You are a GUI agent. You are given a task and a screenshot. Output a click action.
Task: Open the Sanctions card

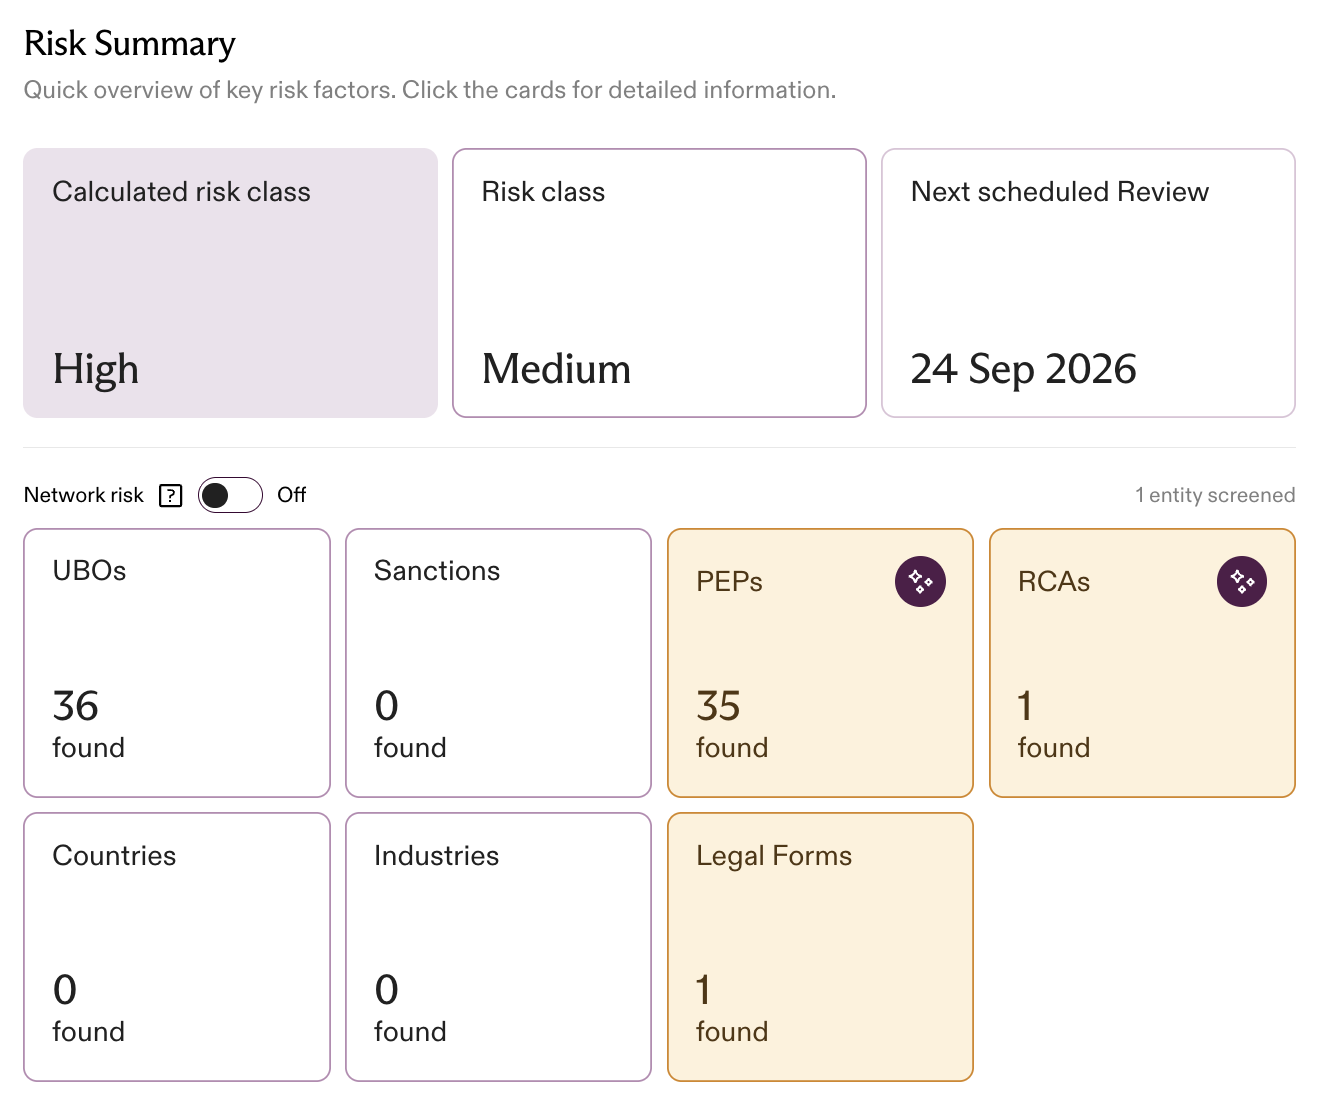click(x=498, y=663)
